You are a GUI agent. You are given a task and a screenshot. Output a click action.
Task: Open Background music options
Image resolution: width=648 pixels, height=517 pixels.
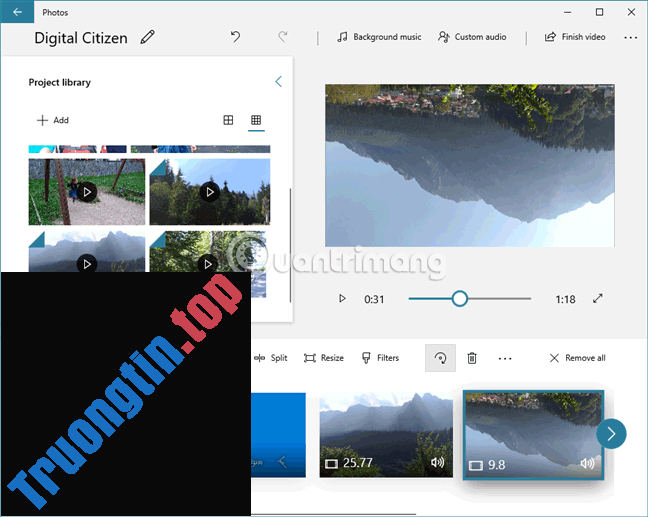click(x=379, y=37)
